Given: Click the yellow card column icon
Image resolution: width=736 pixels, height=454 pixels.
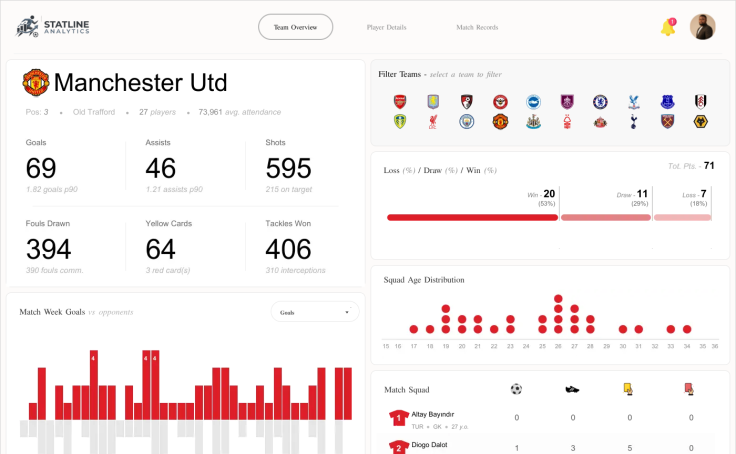Looking at the screenshot, I should (x=628, y=389).
